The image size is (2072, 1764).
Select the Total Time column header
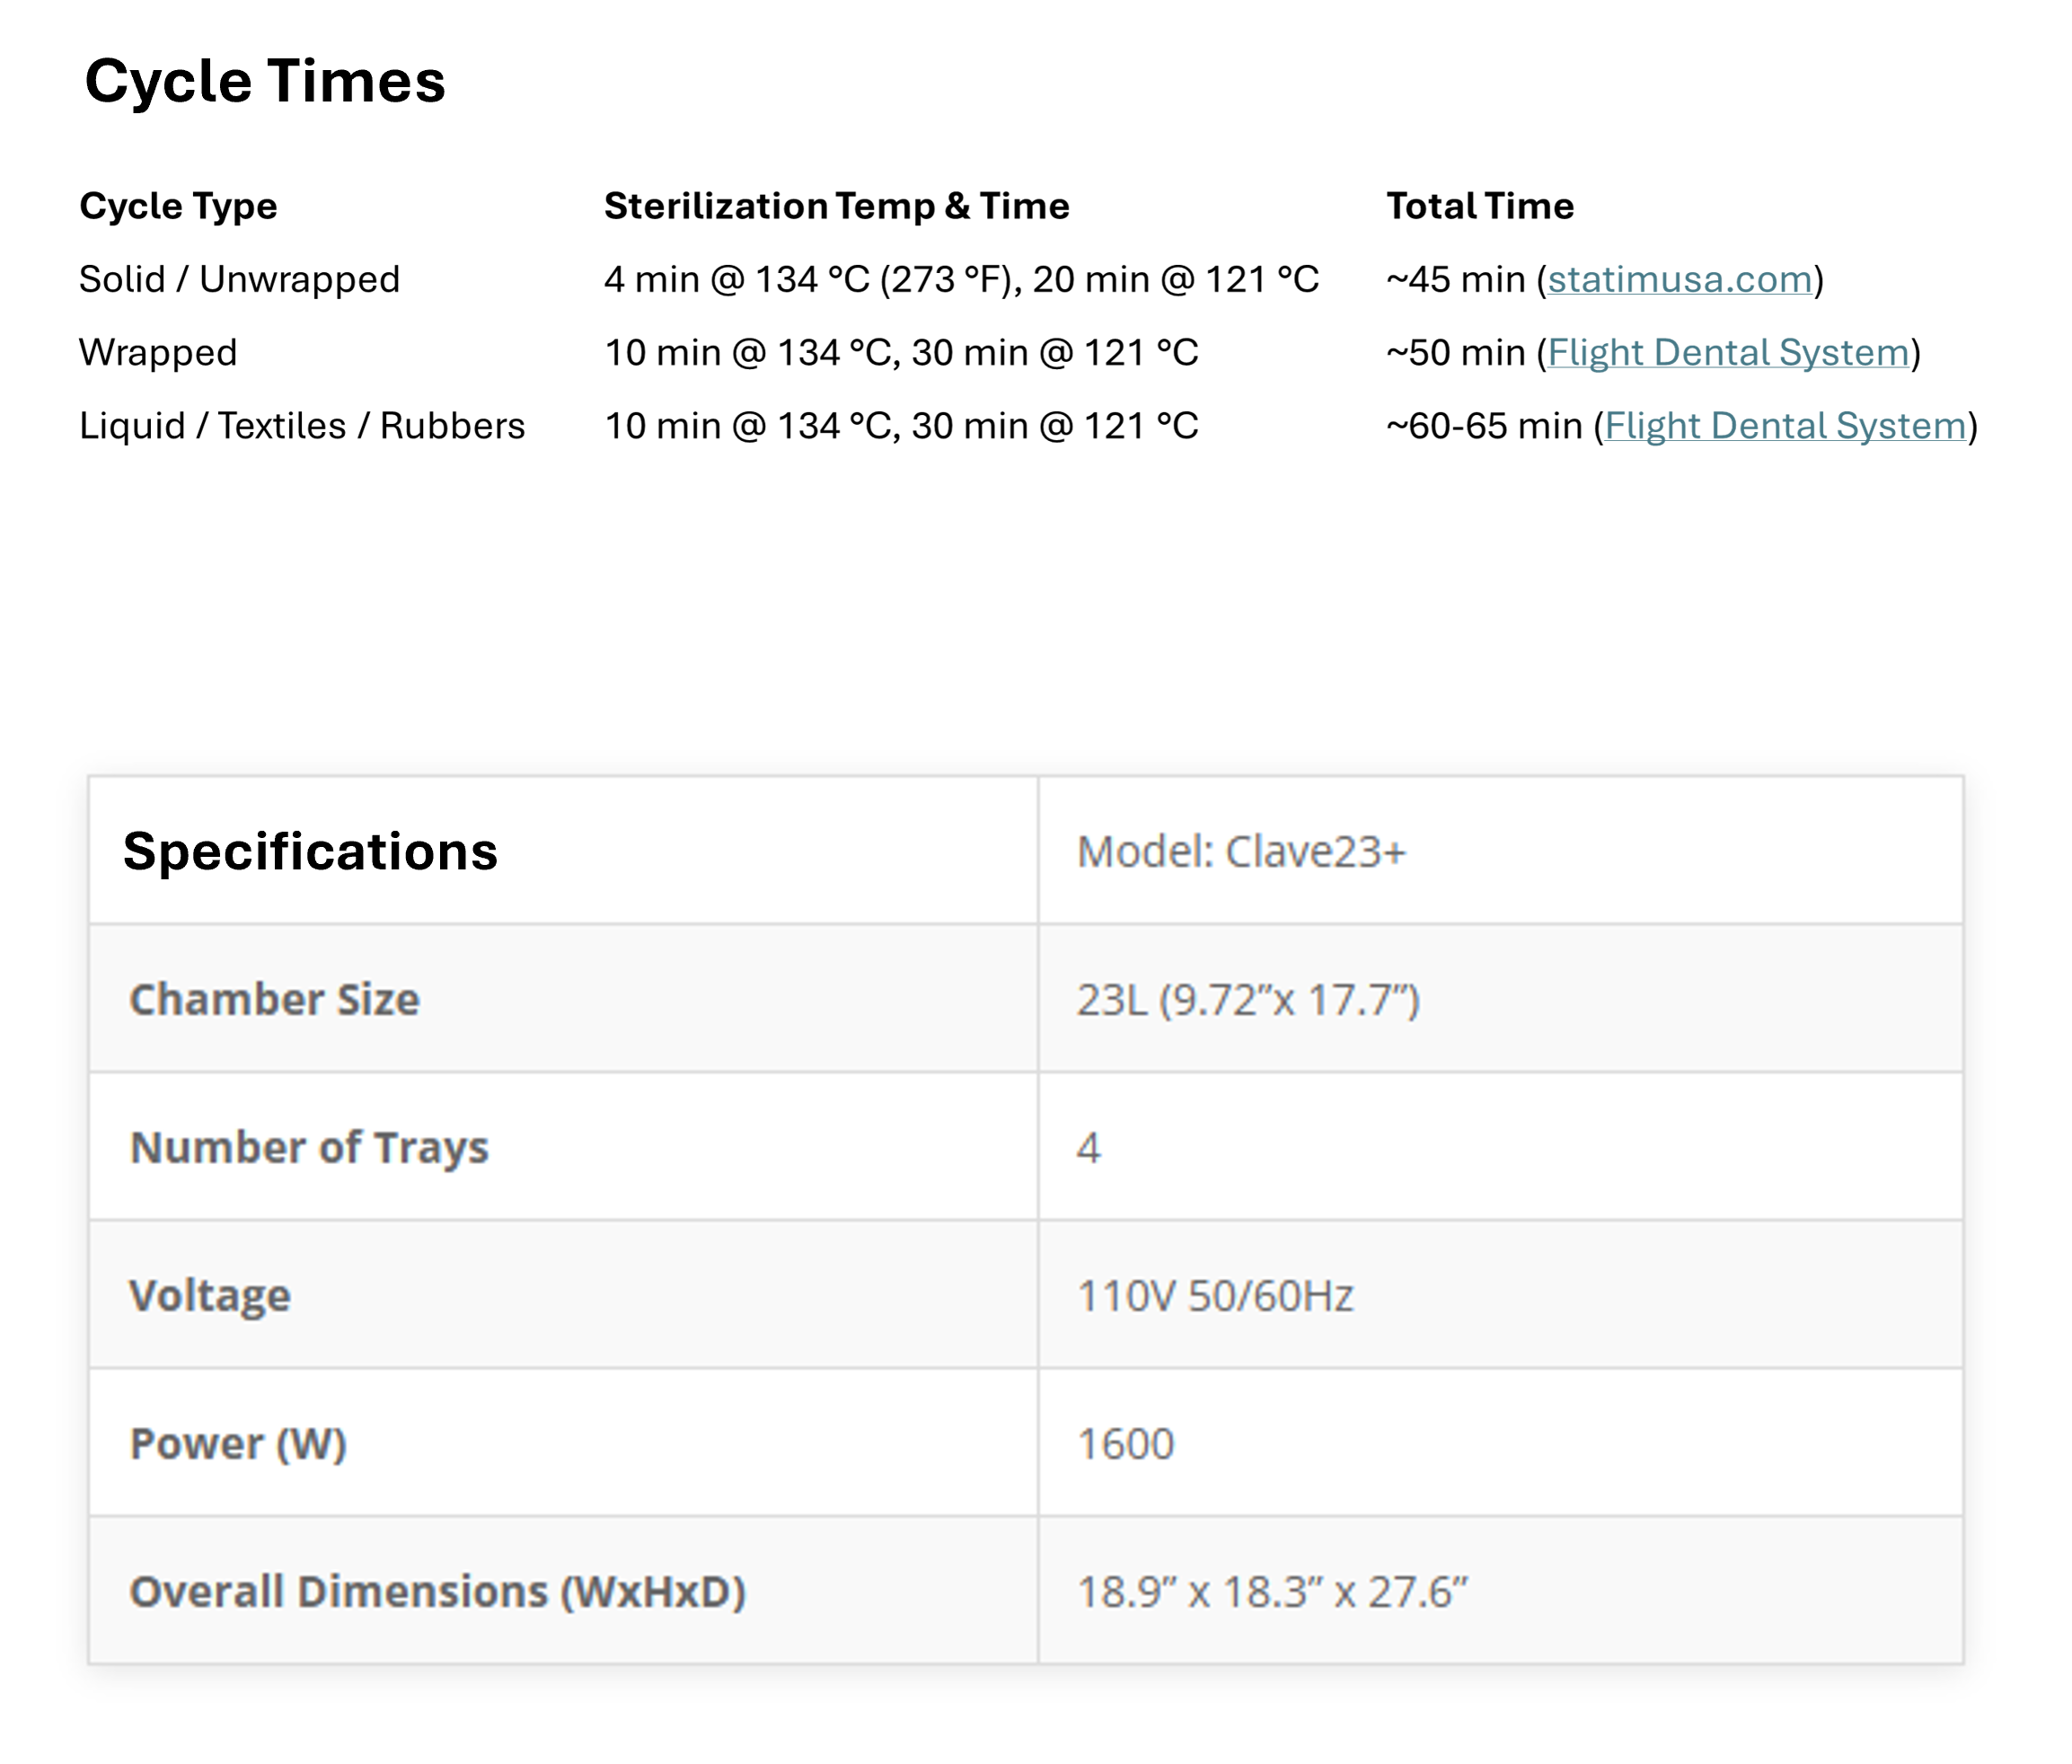(1479, 206)
